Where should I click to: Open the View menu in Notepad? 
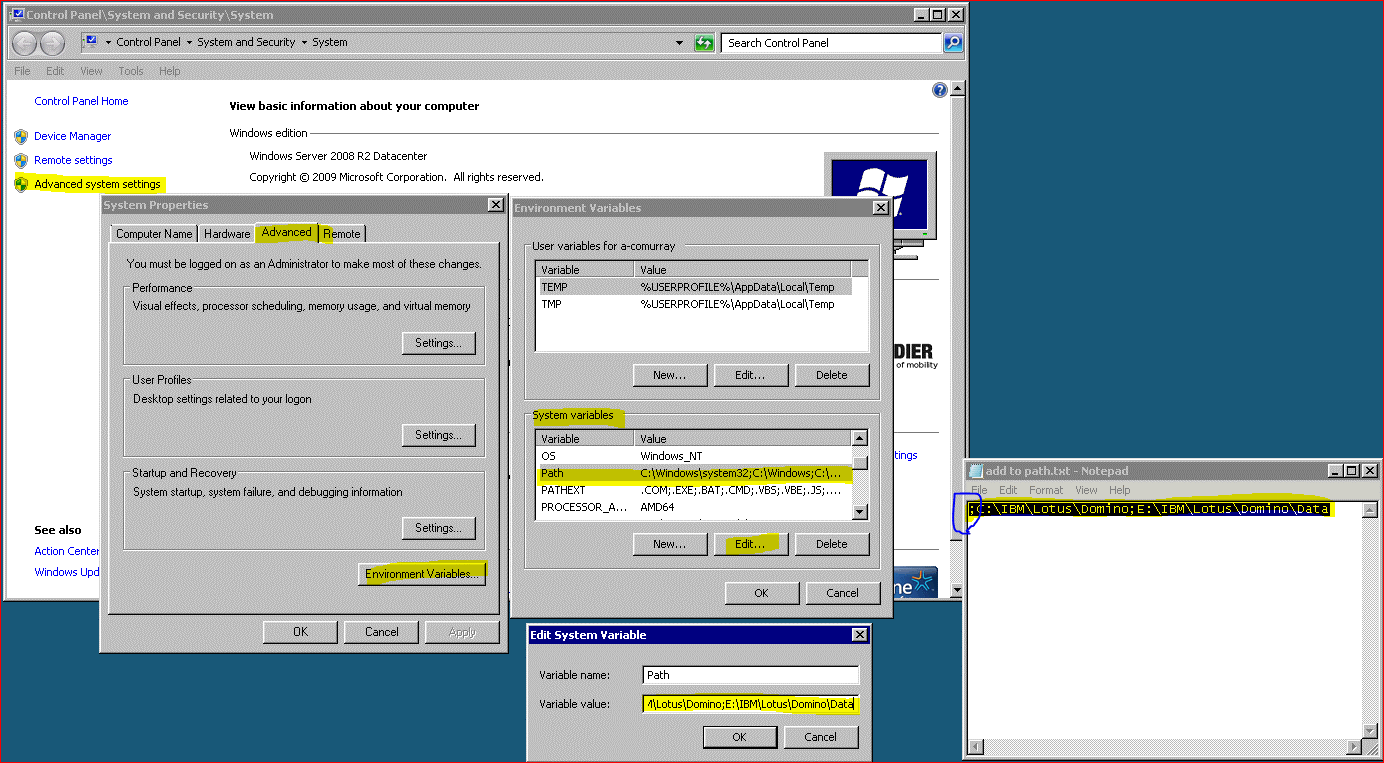[1086, 490]
